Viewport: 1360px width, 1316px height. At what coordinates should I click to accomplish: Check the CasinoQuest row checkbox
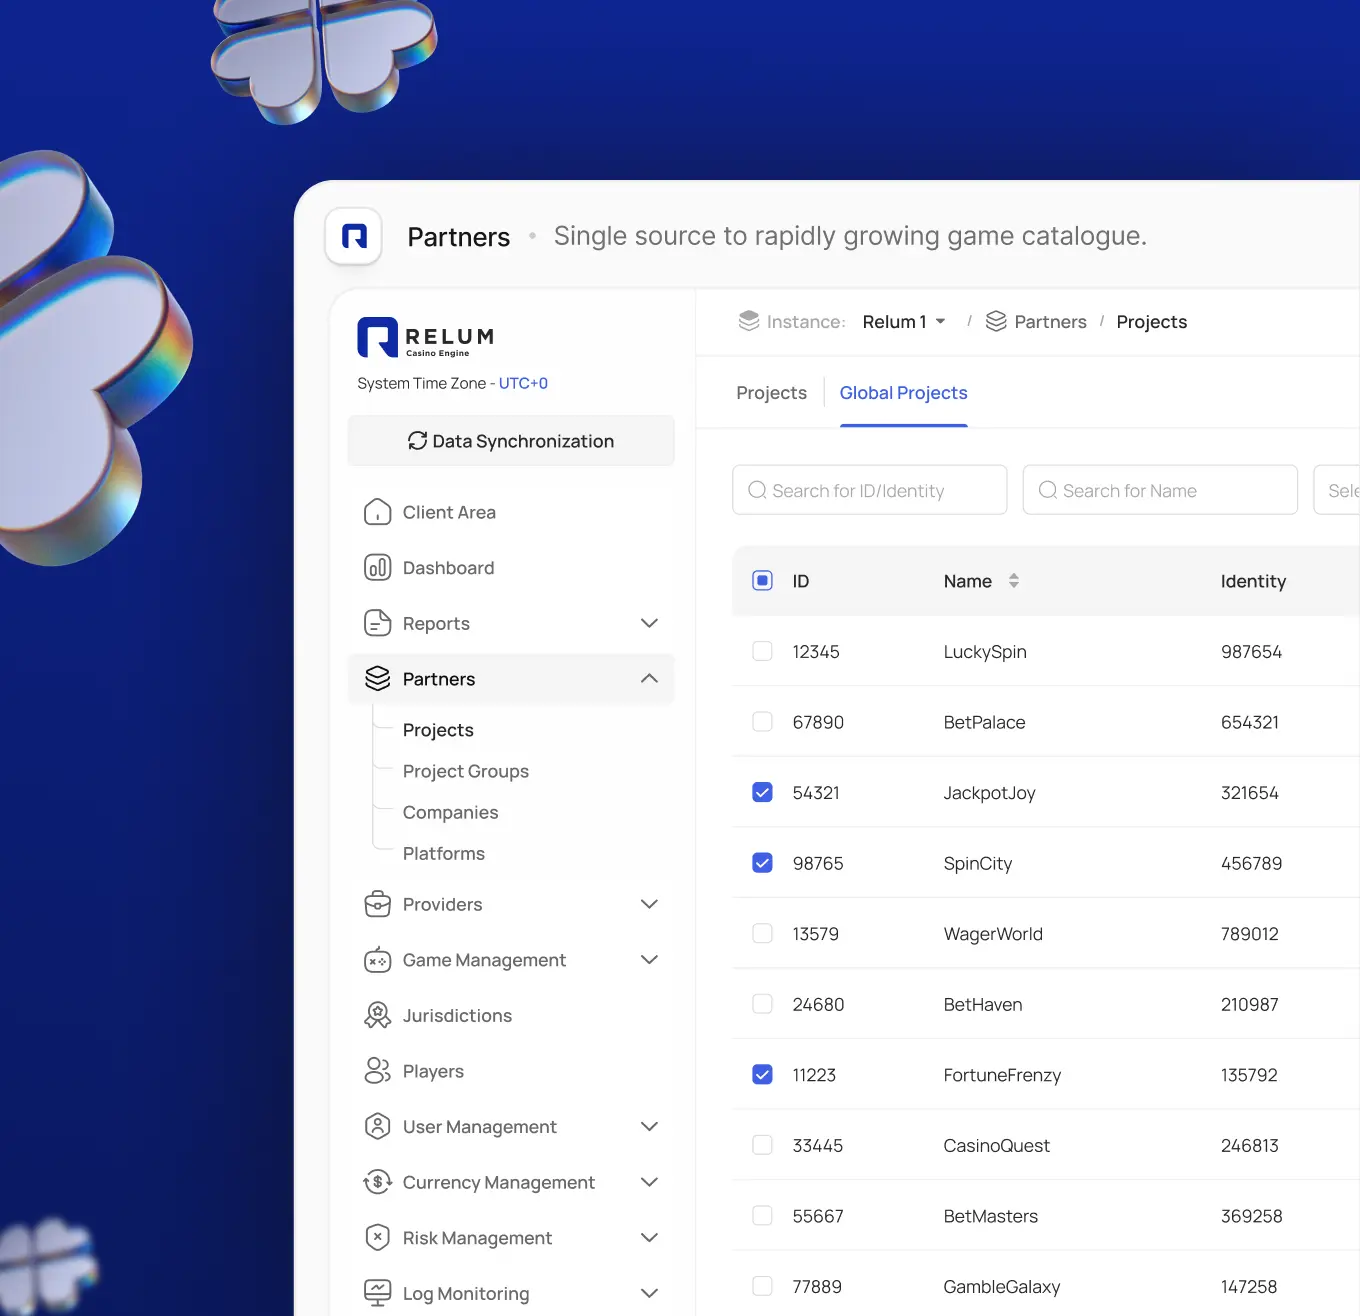pos(762,1145)
